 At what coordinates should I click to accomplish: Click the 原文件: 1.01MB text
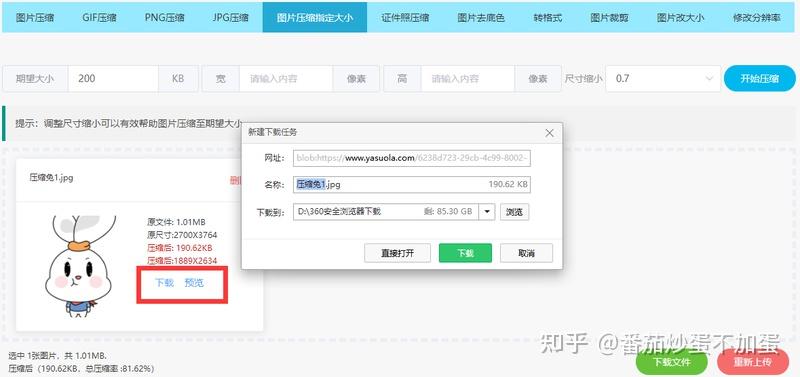[x=176, y=222]
